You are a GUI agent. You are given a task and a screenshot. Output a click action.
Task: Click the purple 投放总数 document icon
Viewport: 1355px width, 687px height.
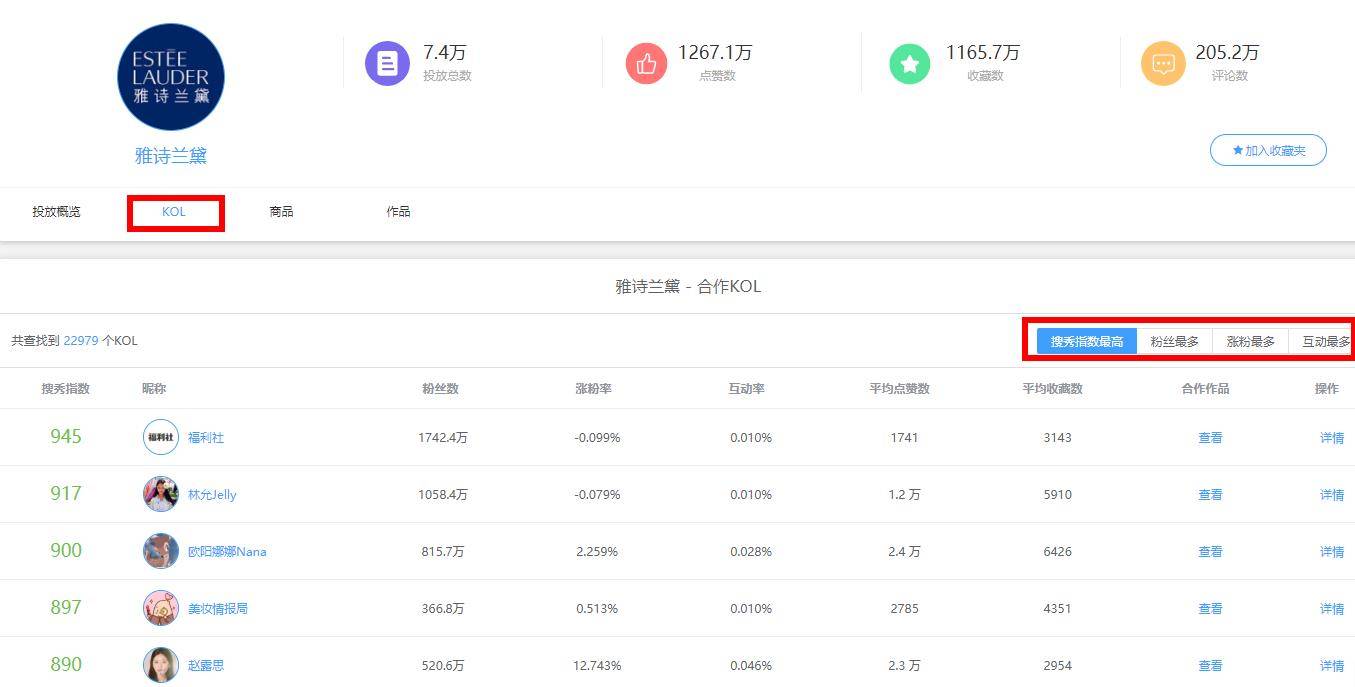[x=387, y=64]
